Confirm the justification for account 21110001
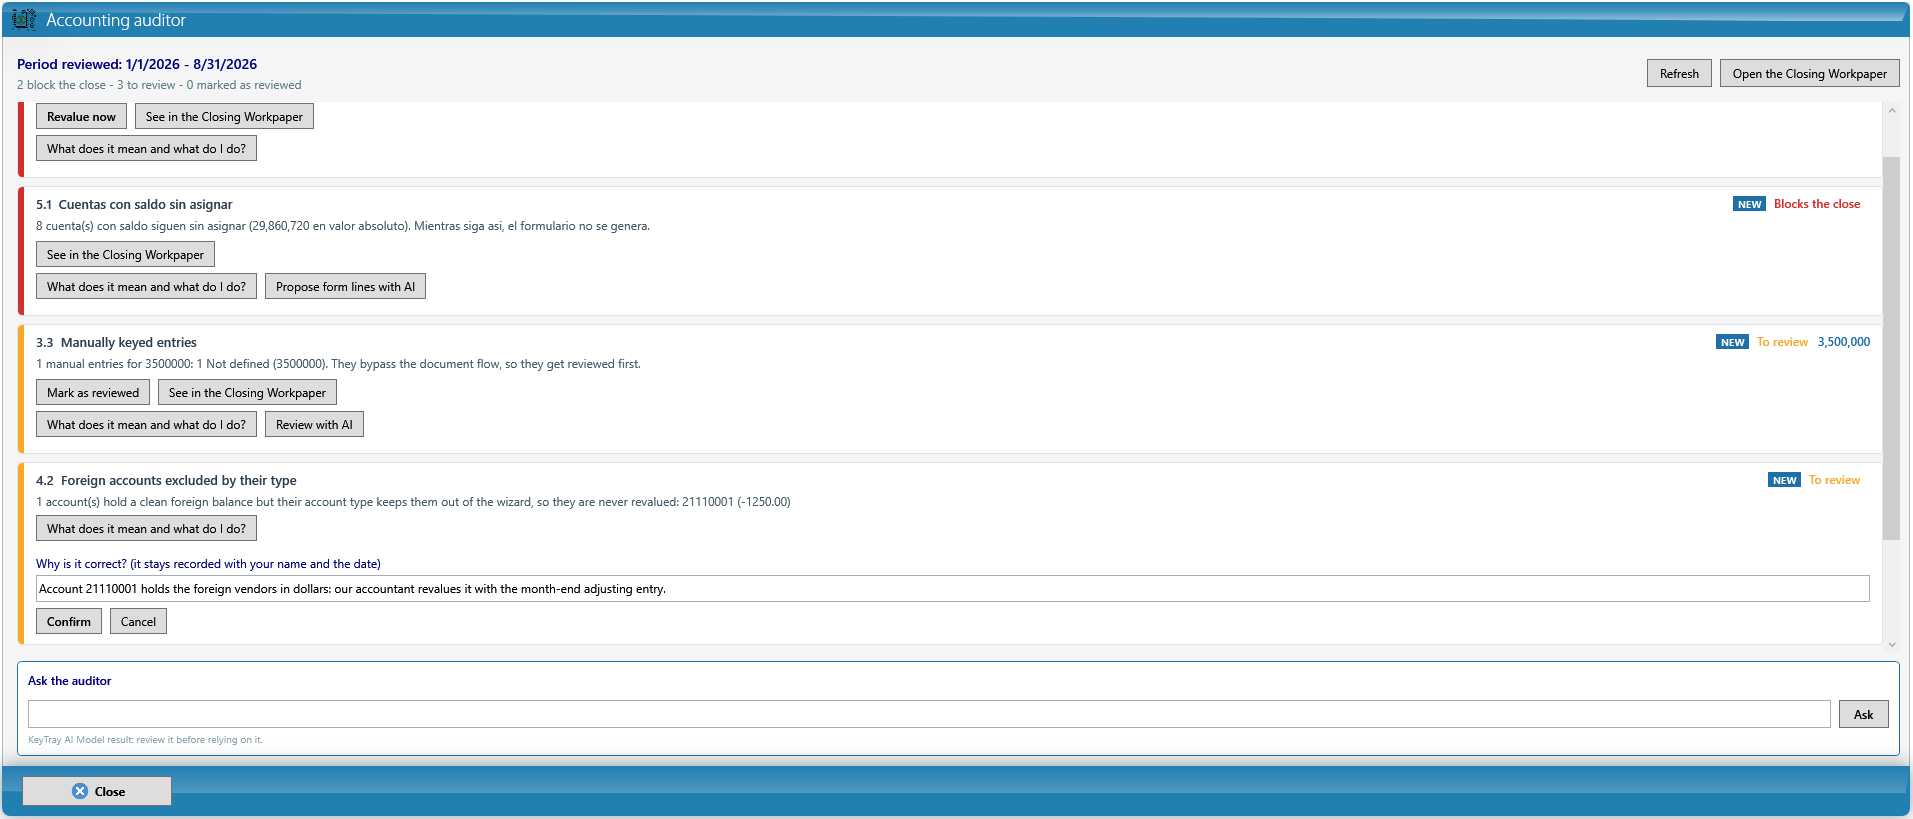This screenshot has width=1913, height=819. [68, 621]
